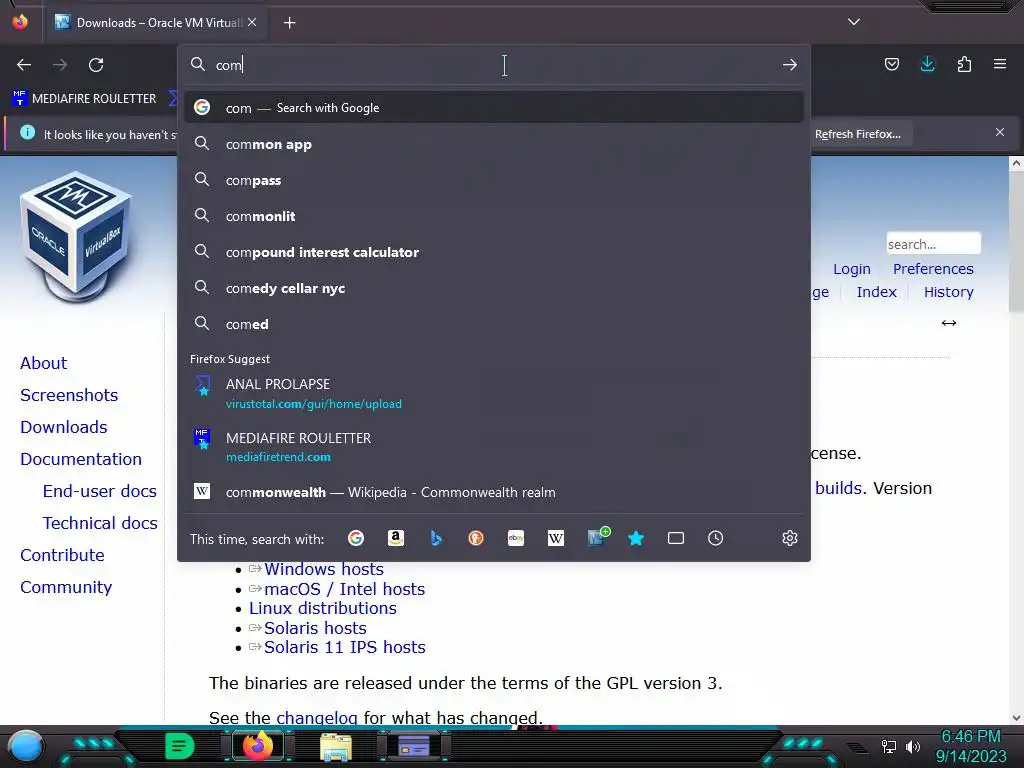The width and height of the screenshot is (1024, 768).
Task: Search this time with eBay icon
Action: (516, 538)
